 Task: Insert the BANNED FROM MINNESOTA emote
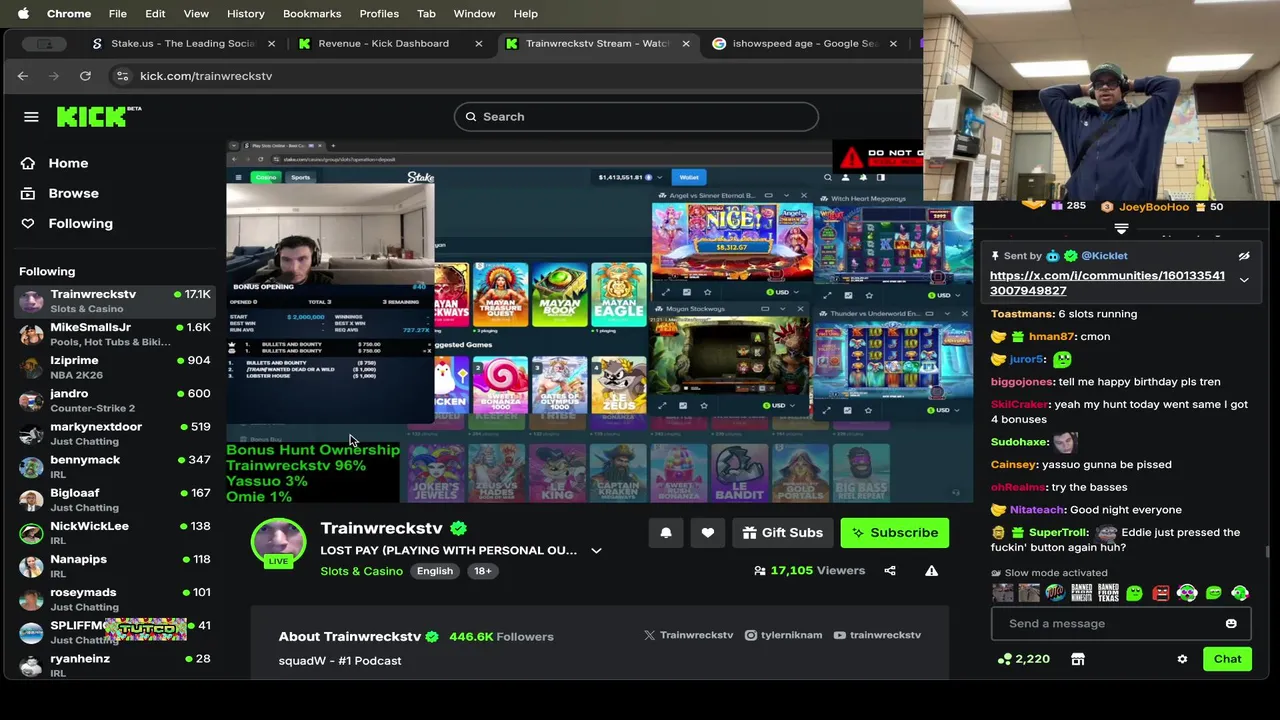1081,593
